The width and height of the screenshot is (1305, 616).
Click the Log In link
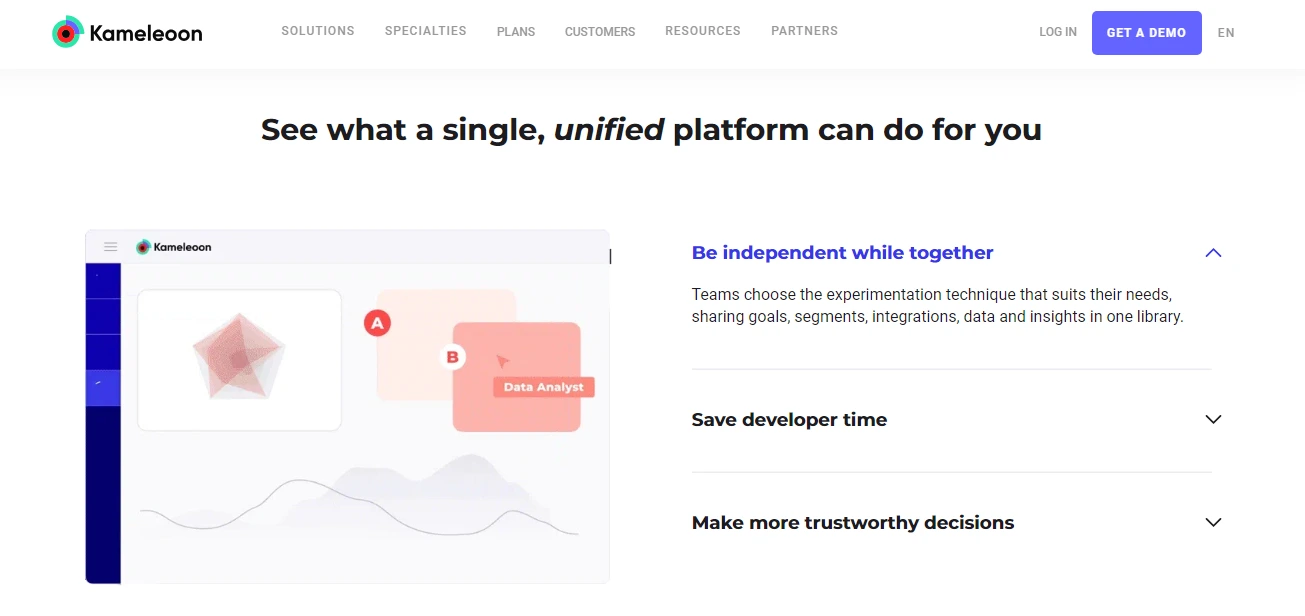pos(1058,32)
